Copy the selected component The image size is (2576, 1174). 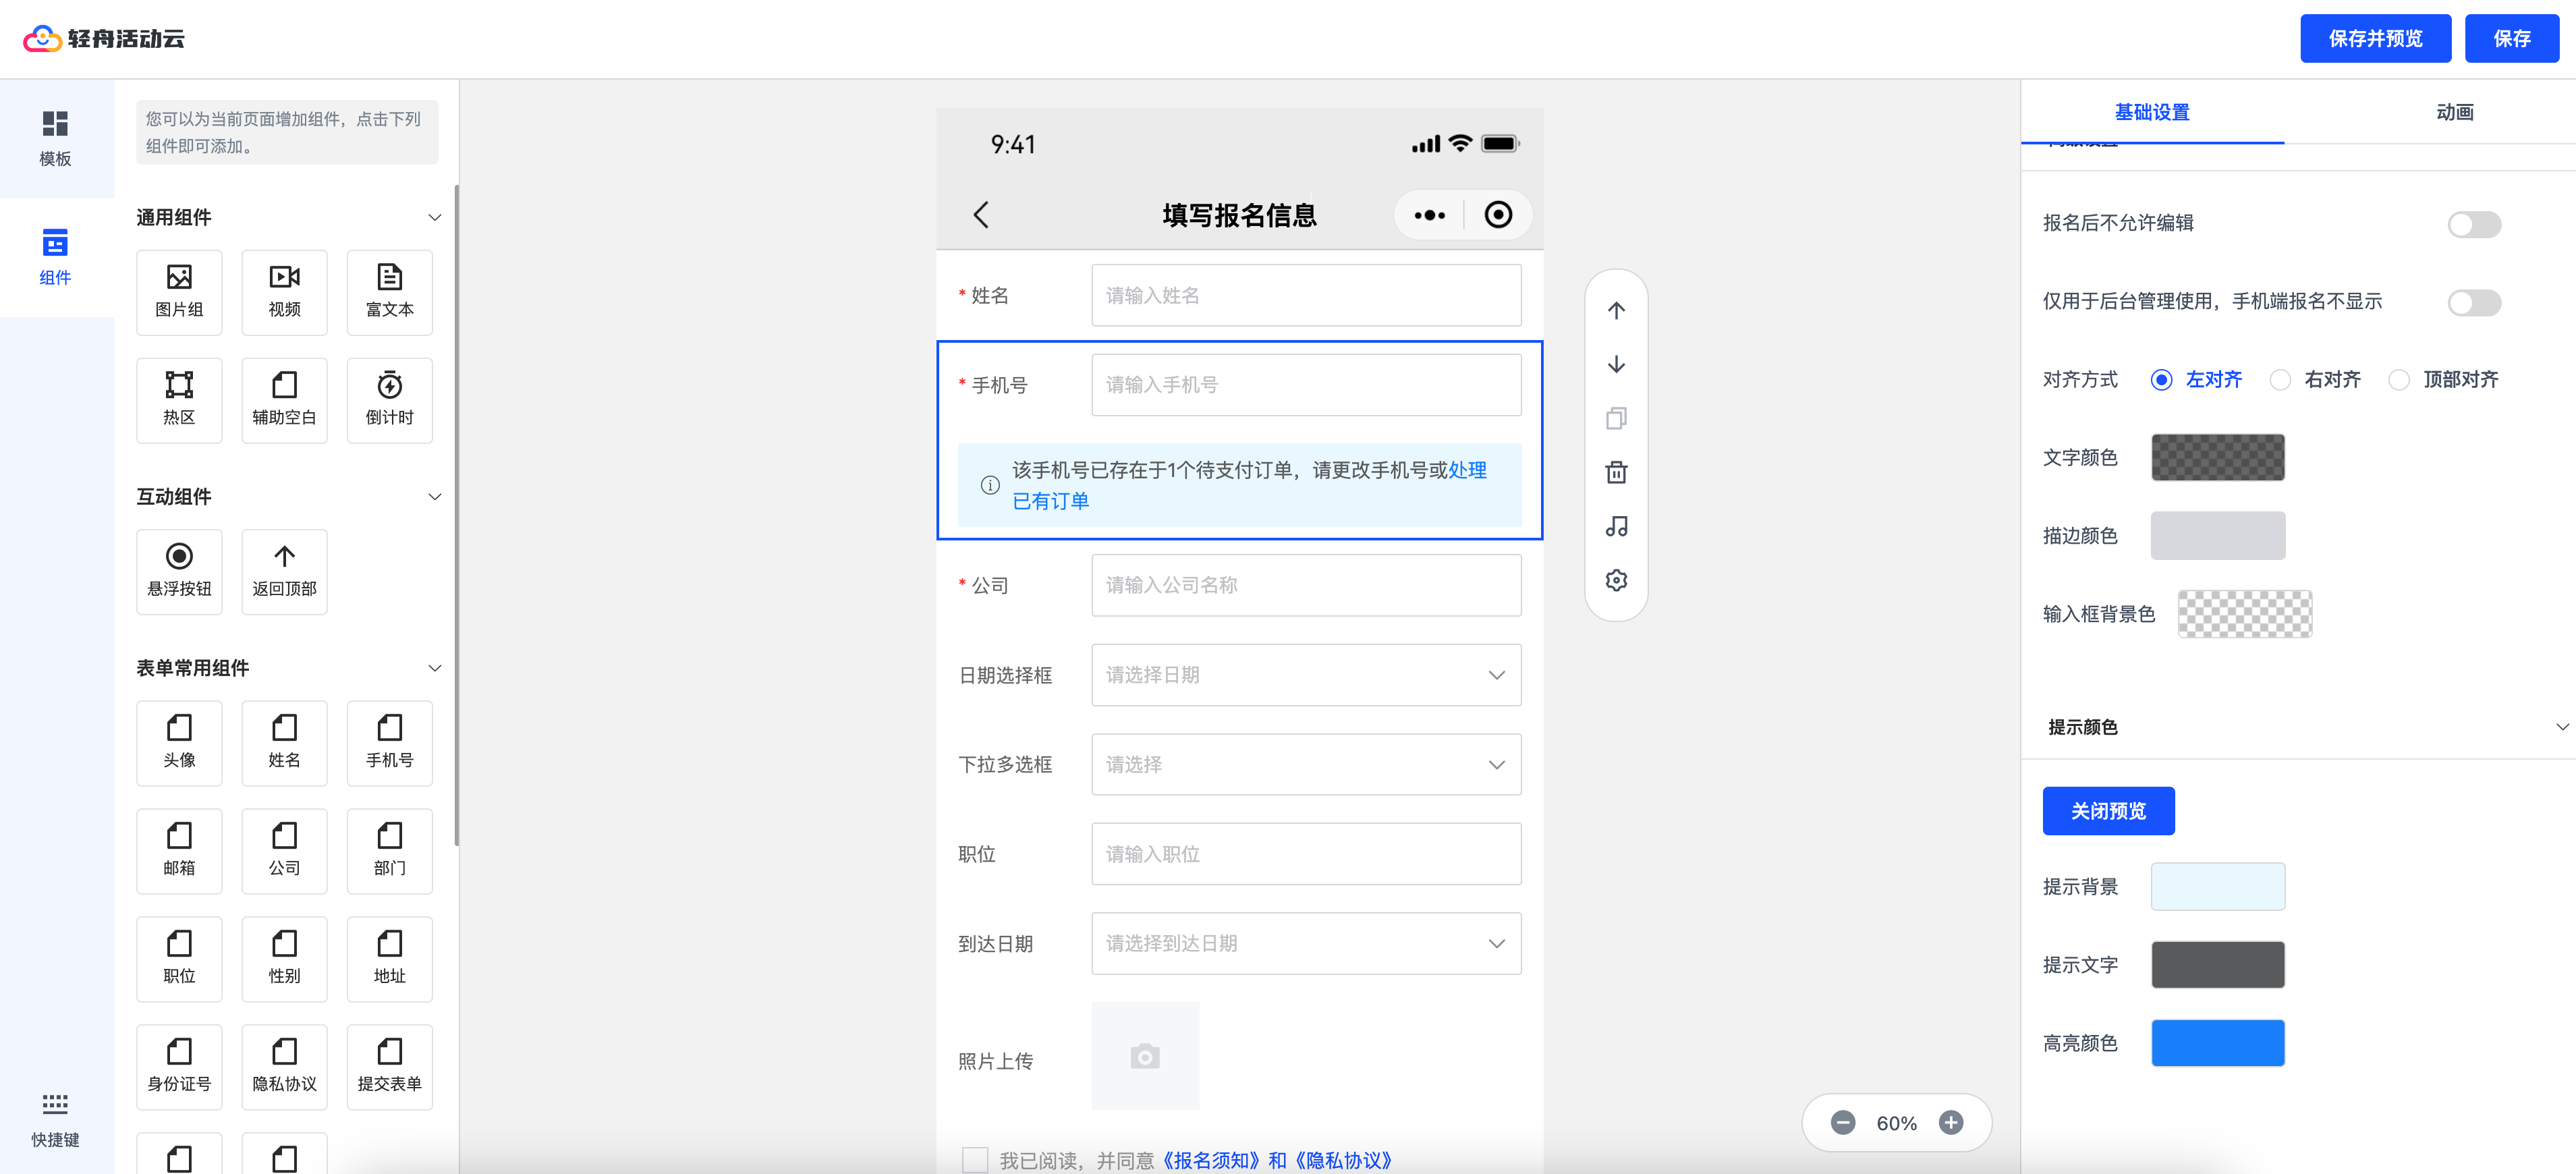1616,418
